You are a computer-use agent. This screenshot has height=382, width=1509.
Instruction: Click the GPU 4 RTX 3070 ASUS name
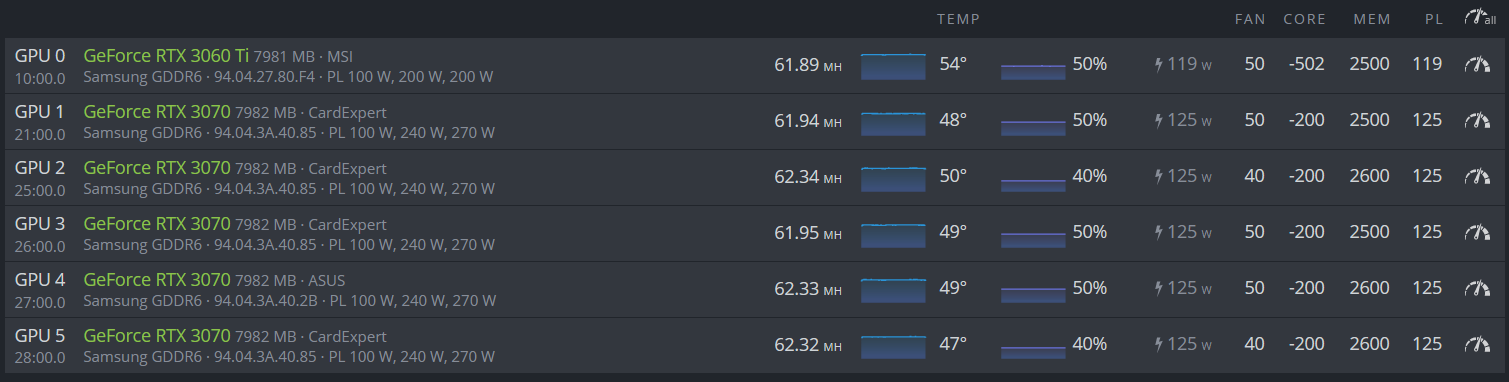157,280
